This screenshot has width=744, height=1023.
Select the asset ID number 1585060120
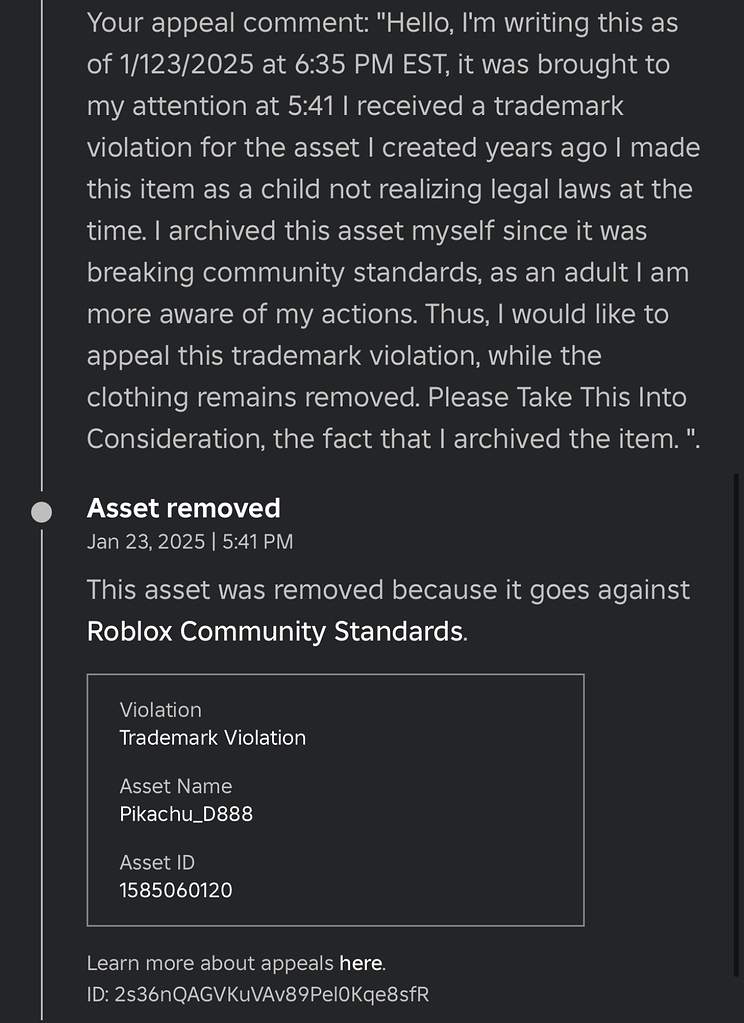(x=176, y=890)
